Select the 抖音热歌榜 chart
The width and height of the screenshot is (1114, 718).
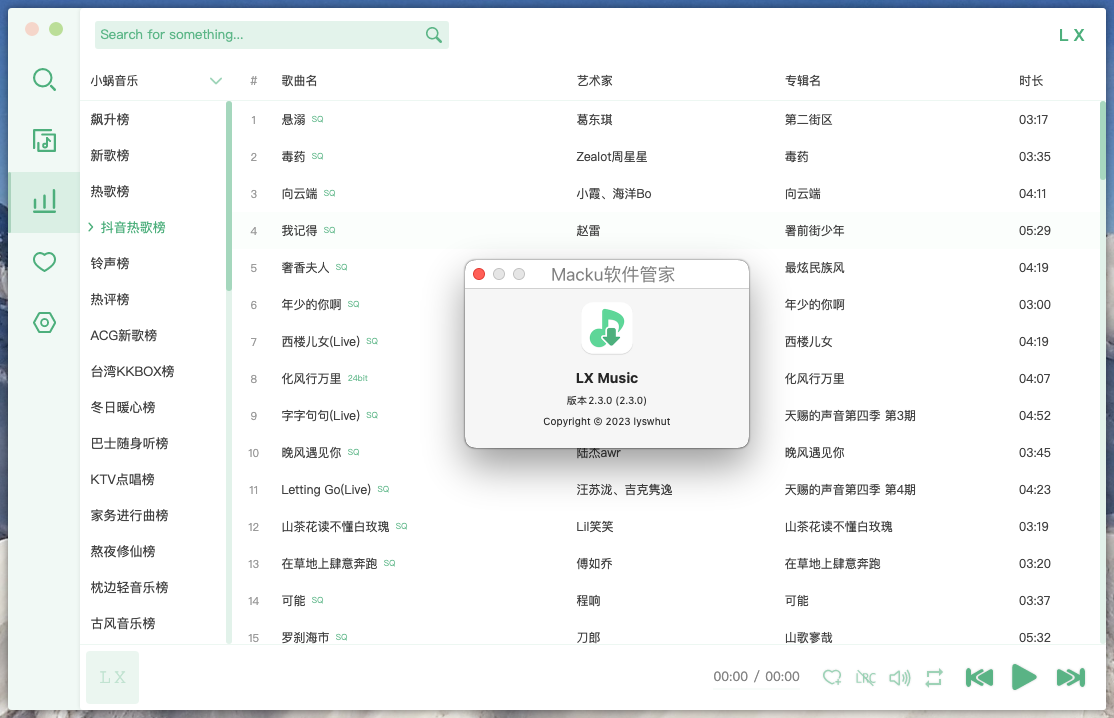[x=133, y=227]
